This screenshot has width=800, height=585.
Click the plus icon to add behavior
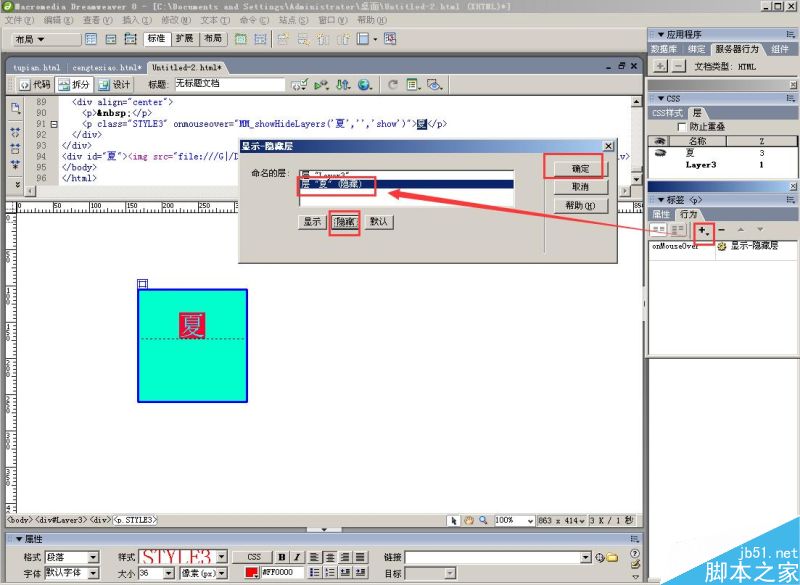[x=703, y=231]
